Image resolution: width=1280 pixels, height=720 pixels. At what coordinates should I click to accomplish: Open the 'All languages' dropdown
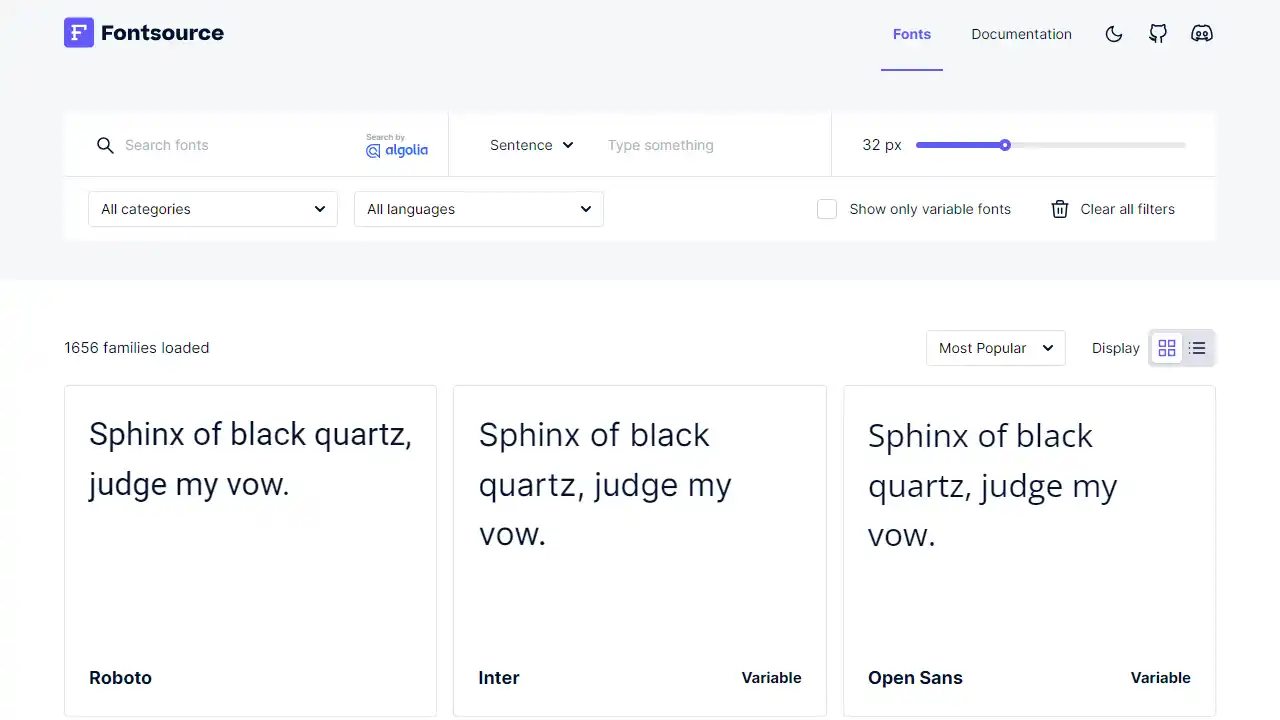[x=478, y=209]
